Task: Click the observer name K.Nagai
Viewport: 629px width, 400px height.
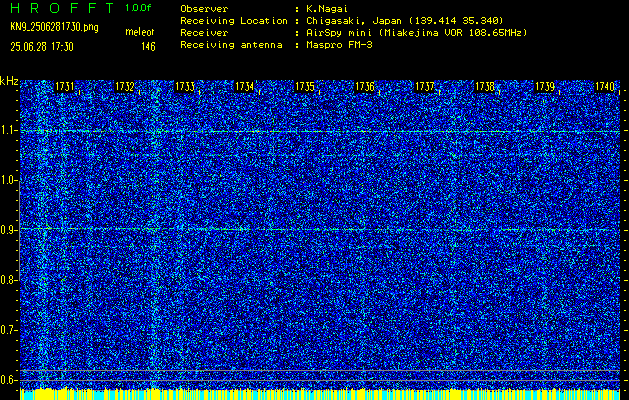Action: coord(327,9)
